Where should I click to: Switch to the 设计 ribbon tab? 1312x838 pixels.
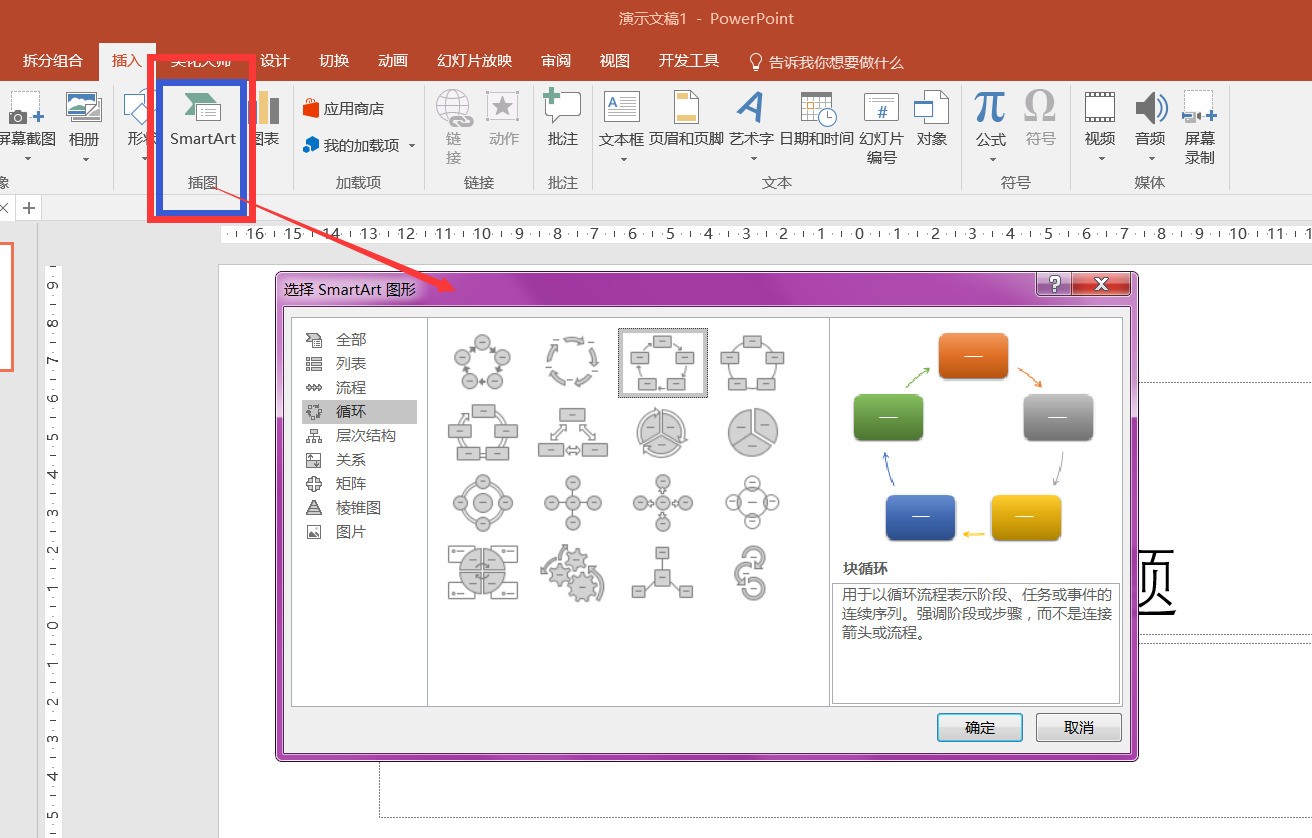tap(274, 61)
